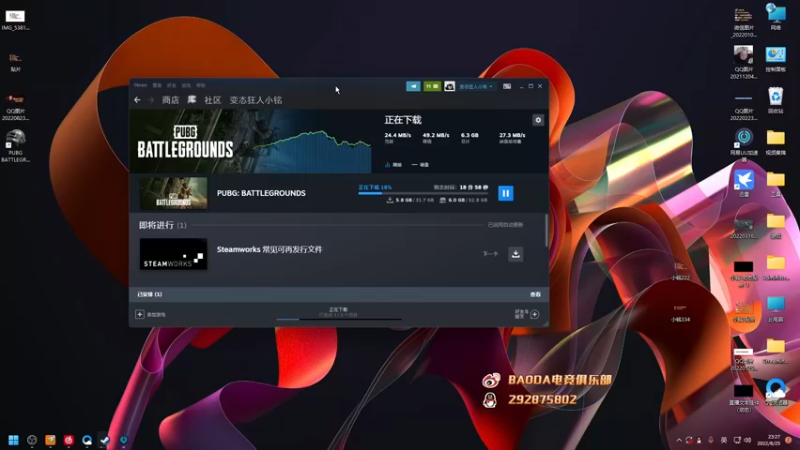The image size is (800, 450).
Task: Open the 此电脑 This PC icon
Action: pos(776,309)
